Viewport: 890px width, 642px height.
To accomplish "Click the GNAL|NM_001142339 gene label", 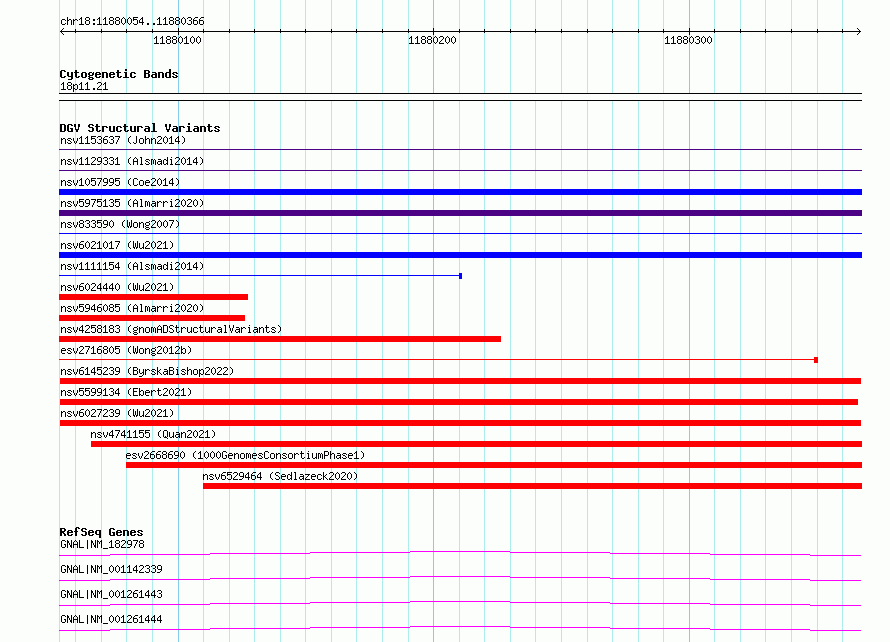I will tap(111, 569).
